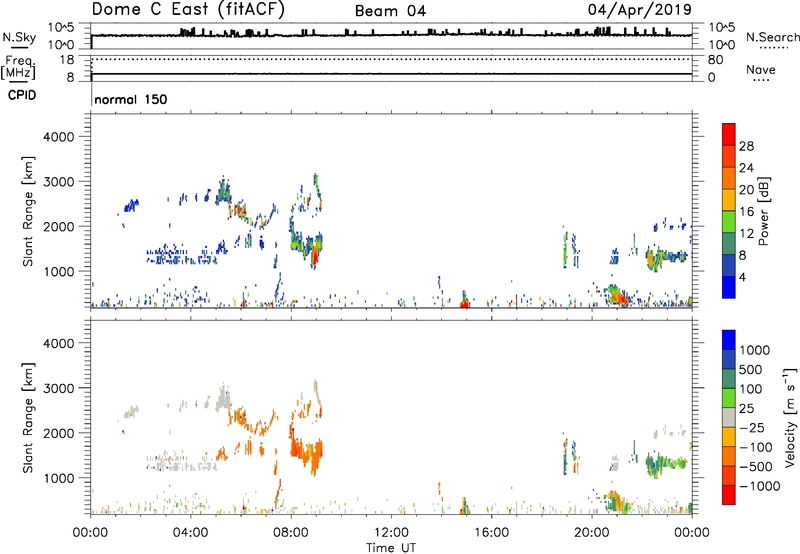Image resolution: width=800 pixels, height=554 pixels.
Task: Click orange −500 to −100 velocity colorbar segment
Action: click(x=729, y=457)
